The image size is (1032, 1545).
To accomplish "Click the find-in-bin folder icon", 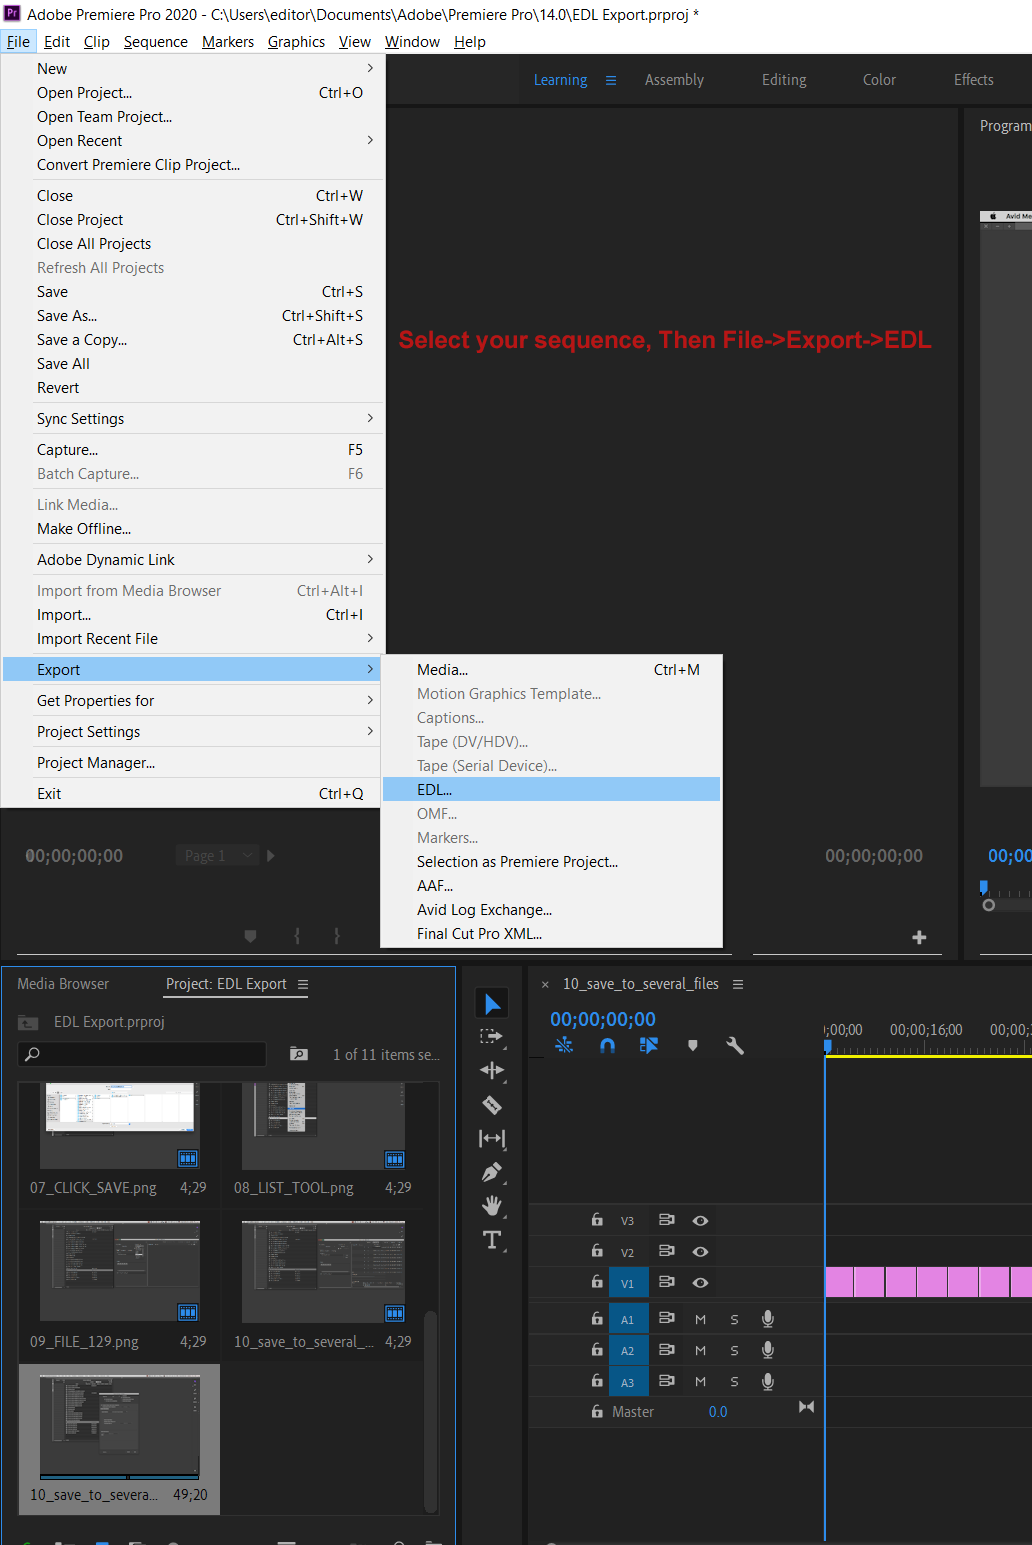I will point(299,1054).
